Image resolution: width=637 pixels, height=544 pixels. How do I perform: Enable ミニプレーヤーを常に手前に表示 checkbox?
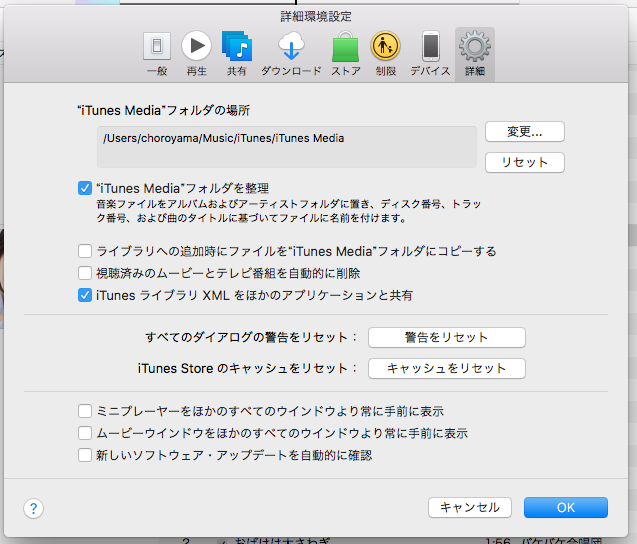tap(84, 411)
